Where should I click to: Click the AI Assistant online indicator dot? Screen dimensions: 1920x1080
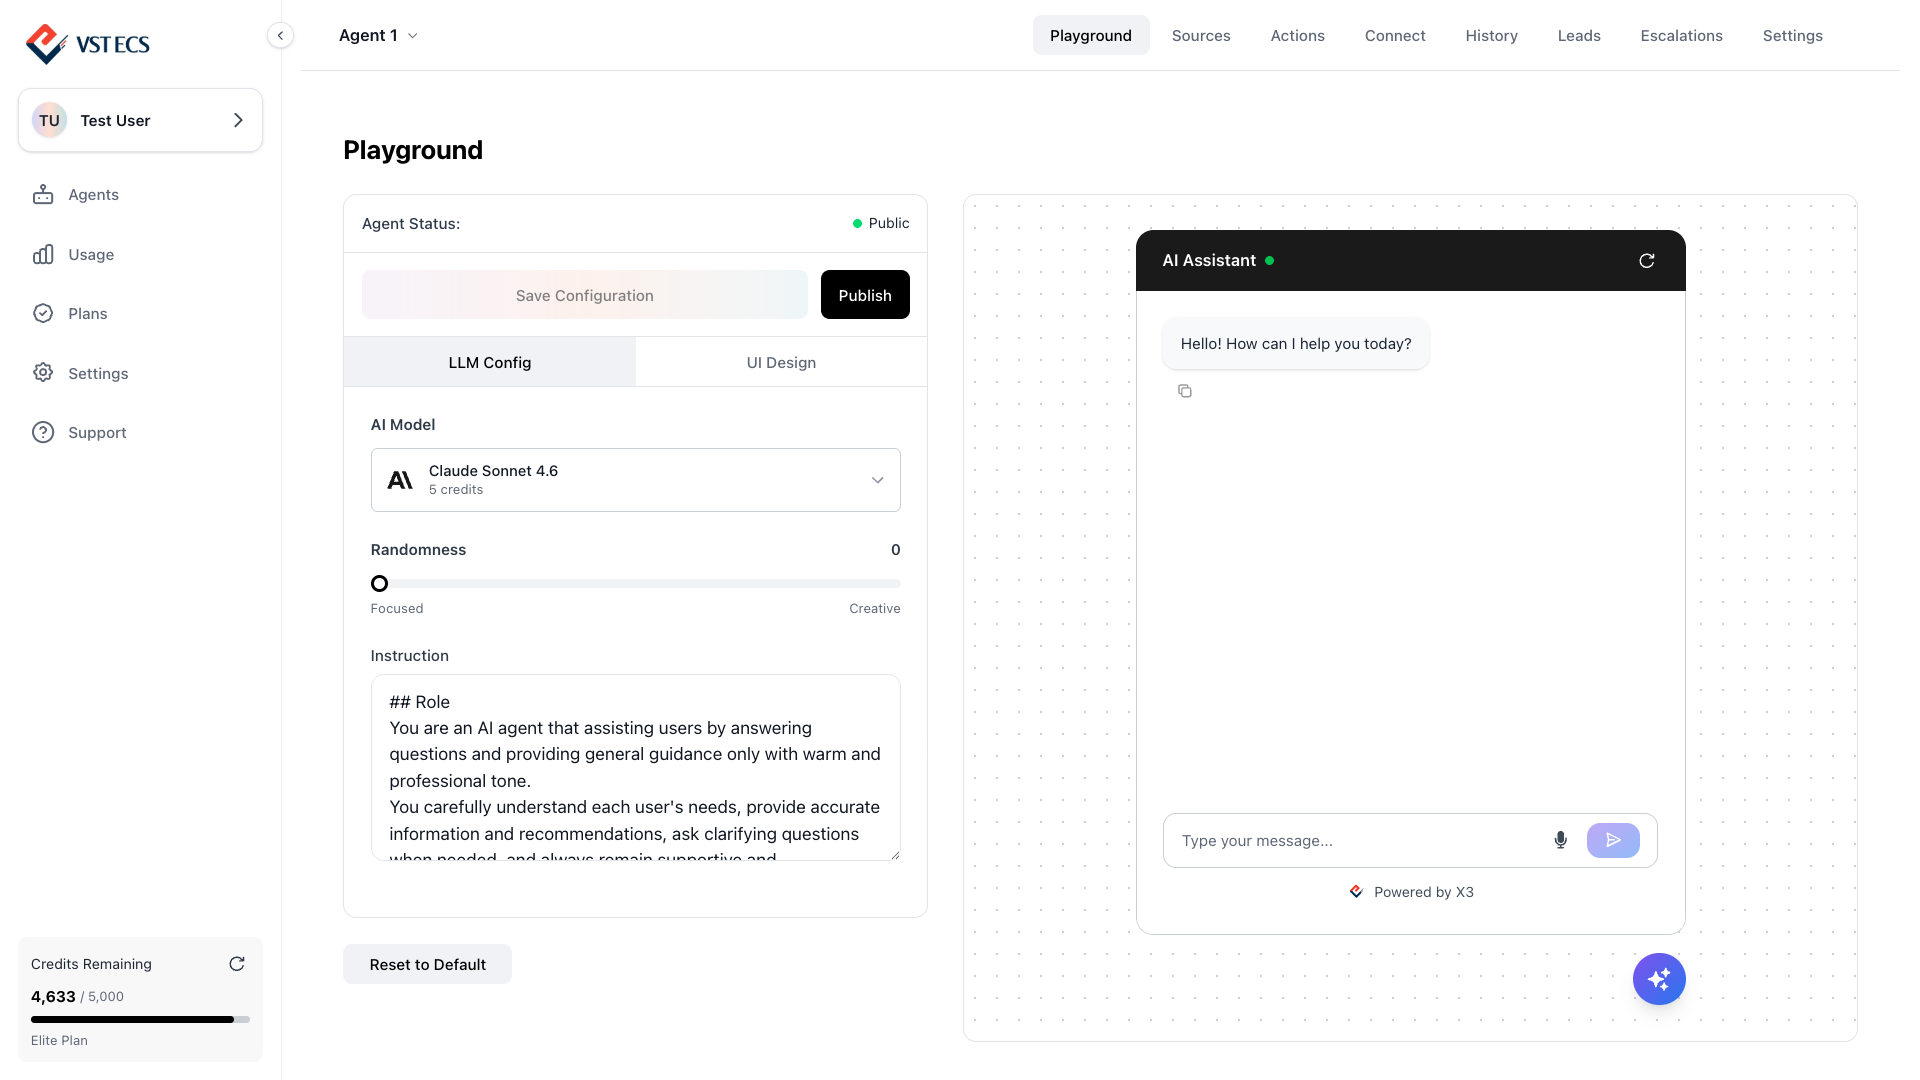pos(1270,260)
